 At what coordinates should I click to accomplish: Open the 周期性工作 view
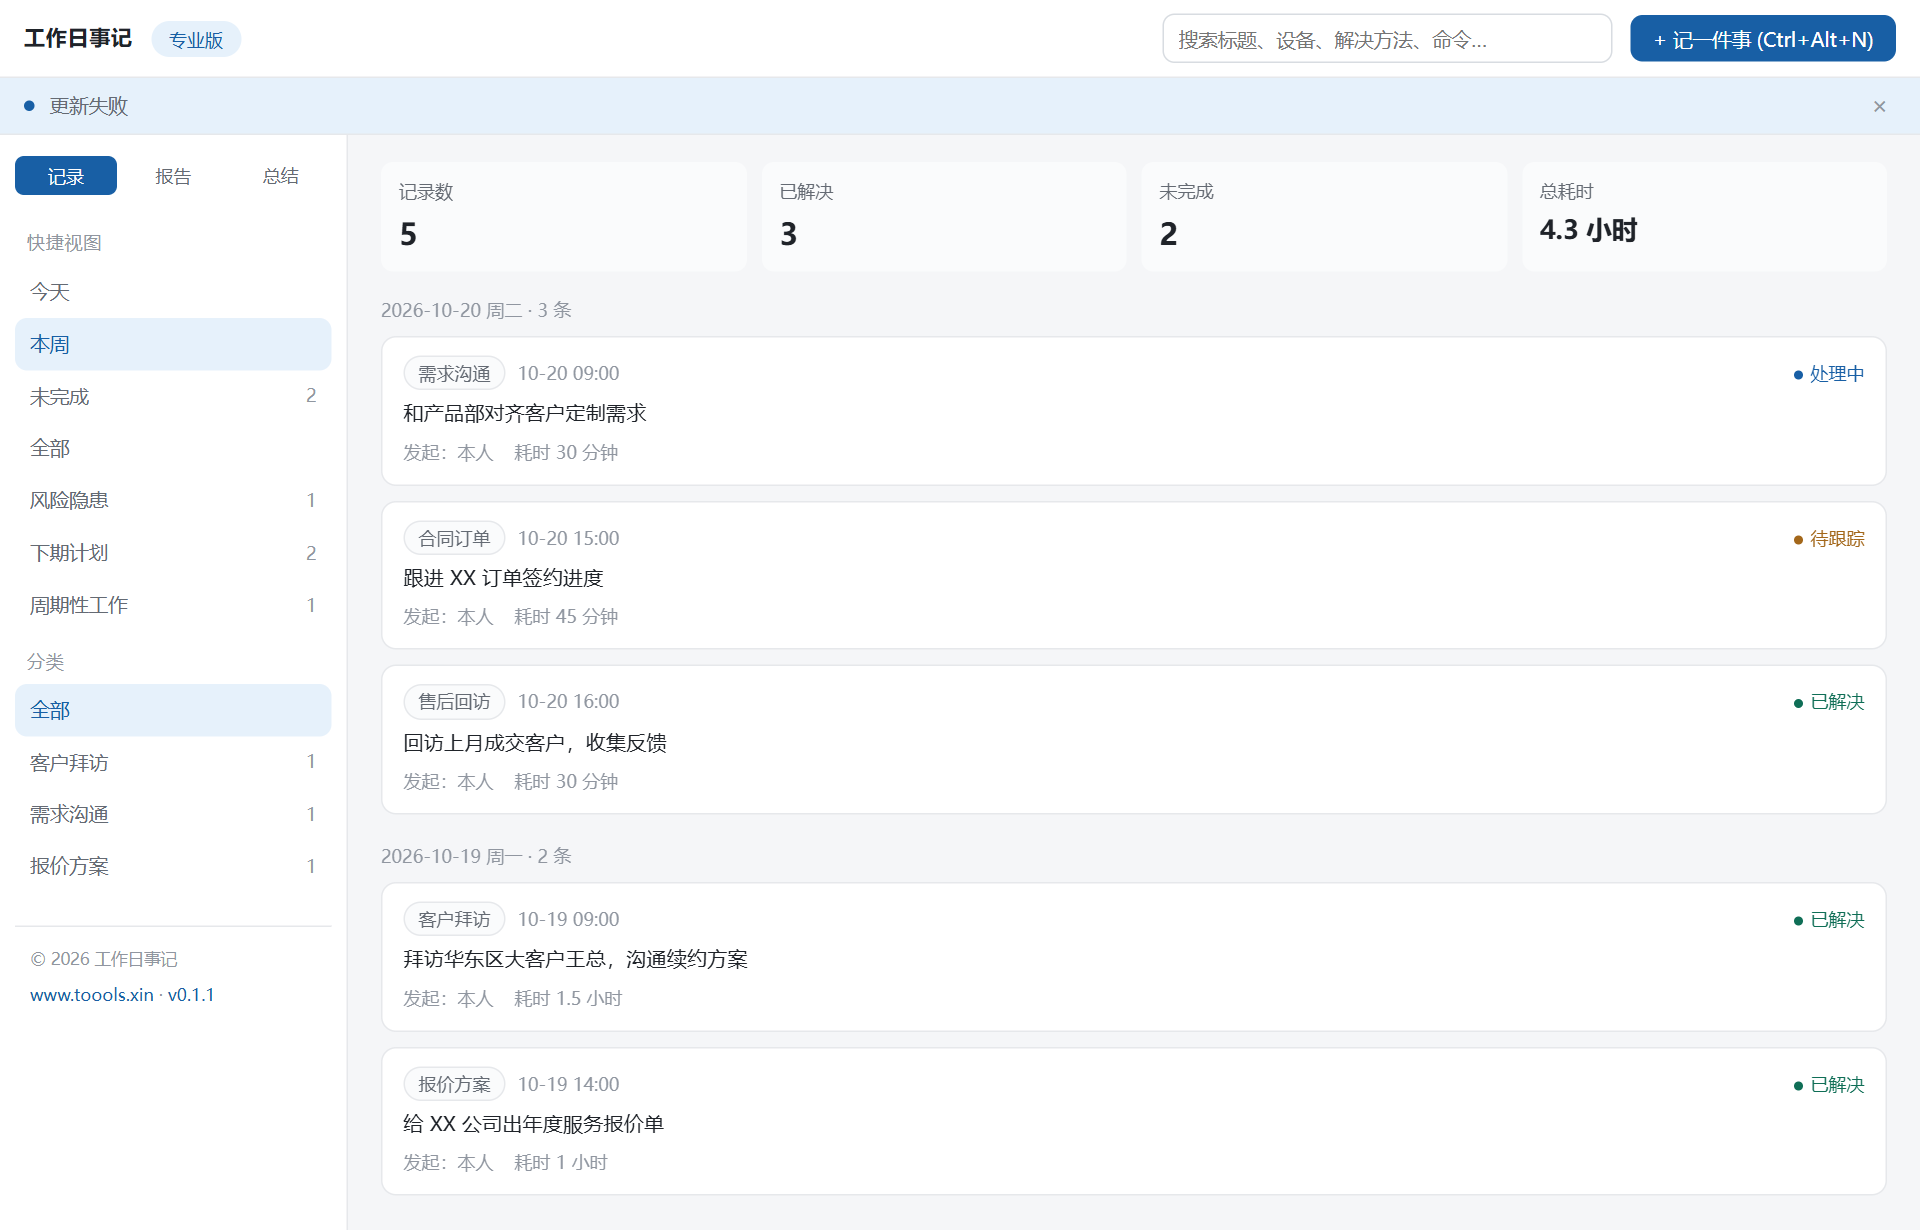coord(173,605)
